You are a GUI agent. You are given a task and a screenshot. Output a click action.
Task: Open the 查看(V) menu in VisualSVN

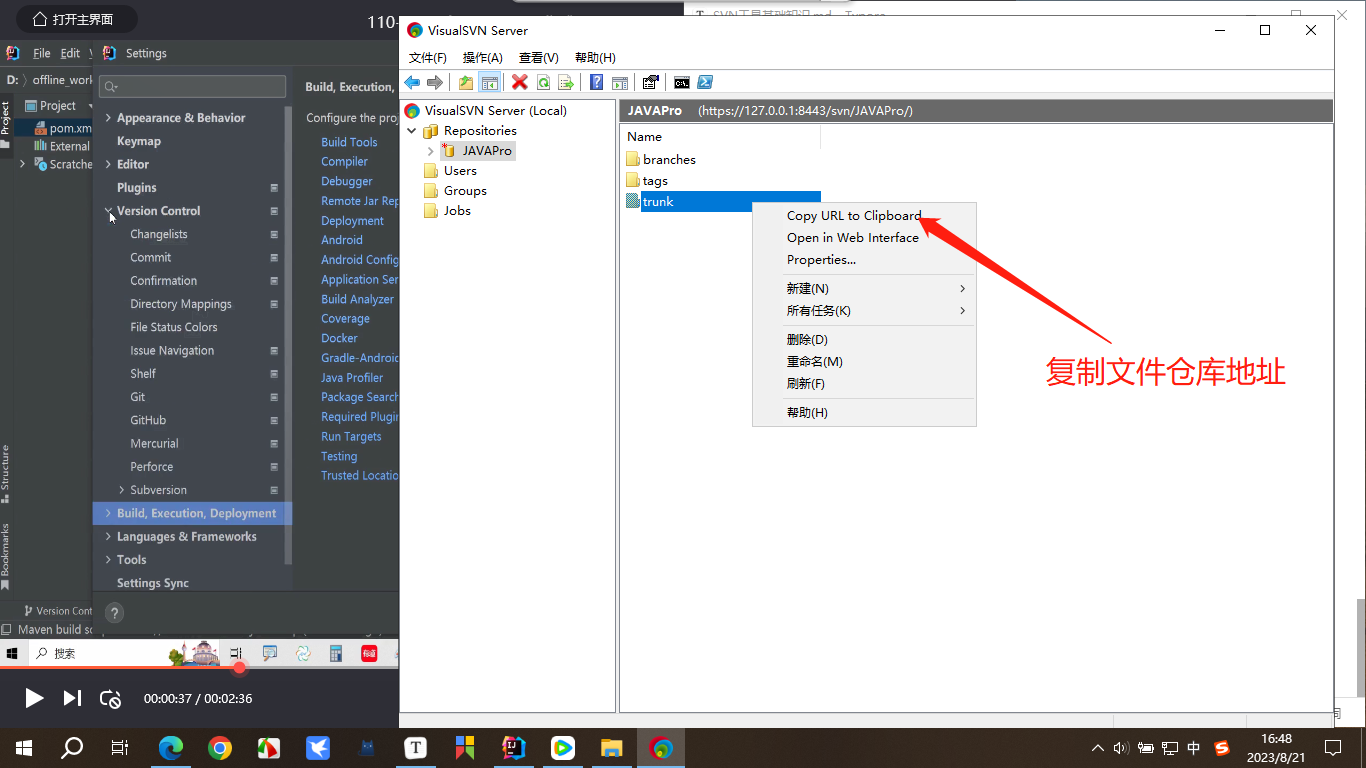[539, 58]
